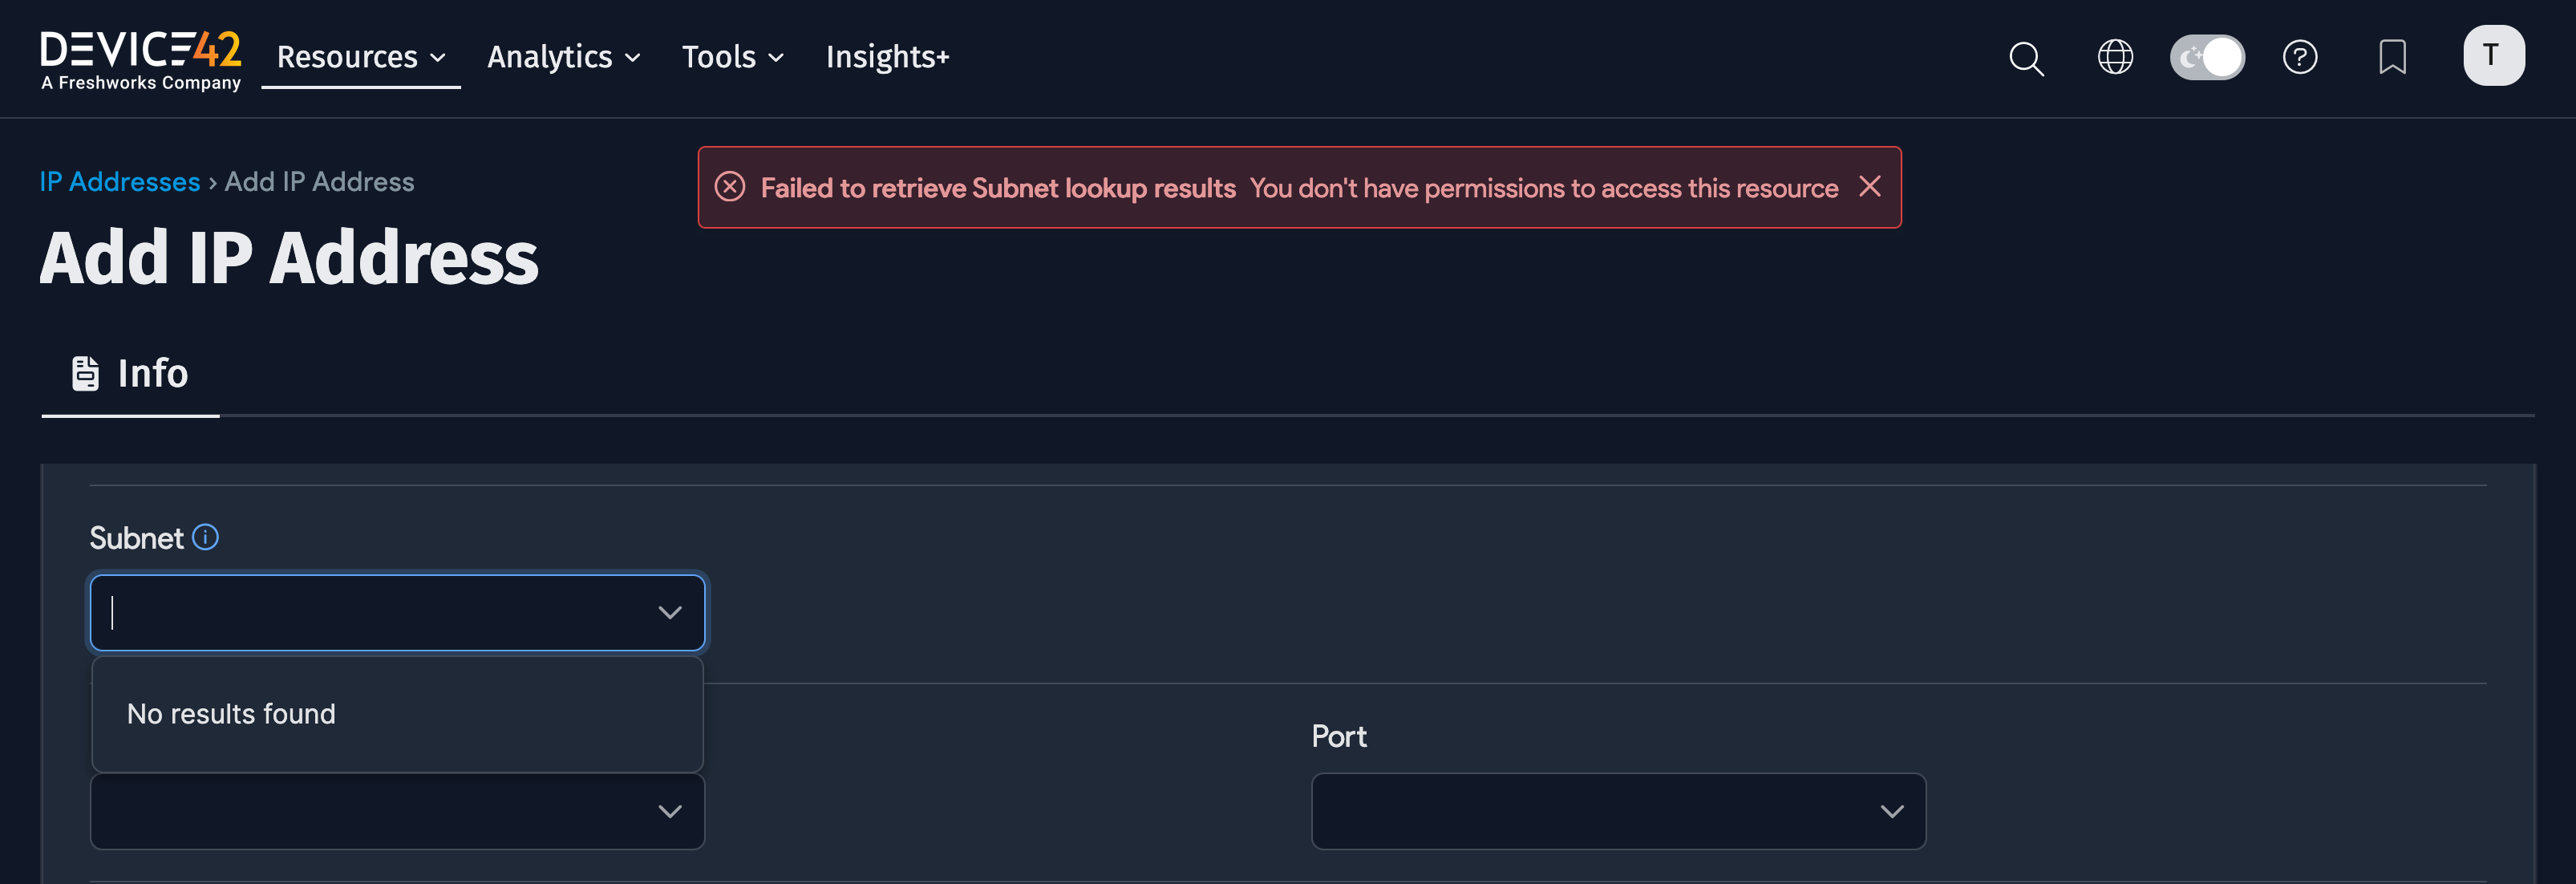Select the Info tab

[130, 373]
